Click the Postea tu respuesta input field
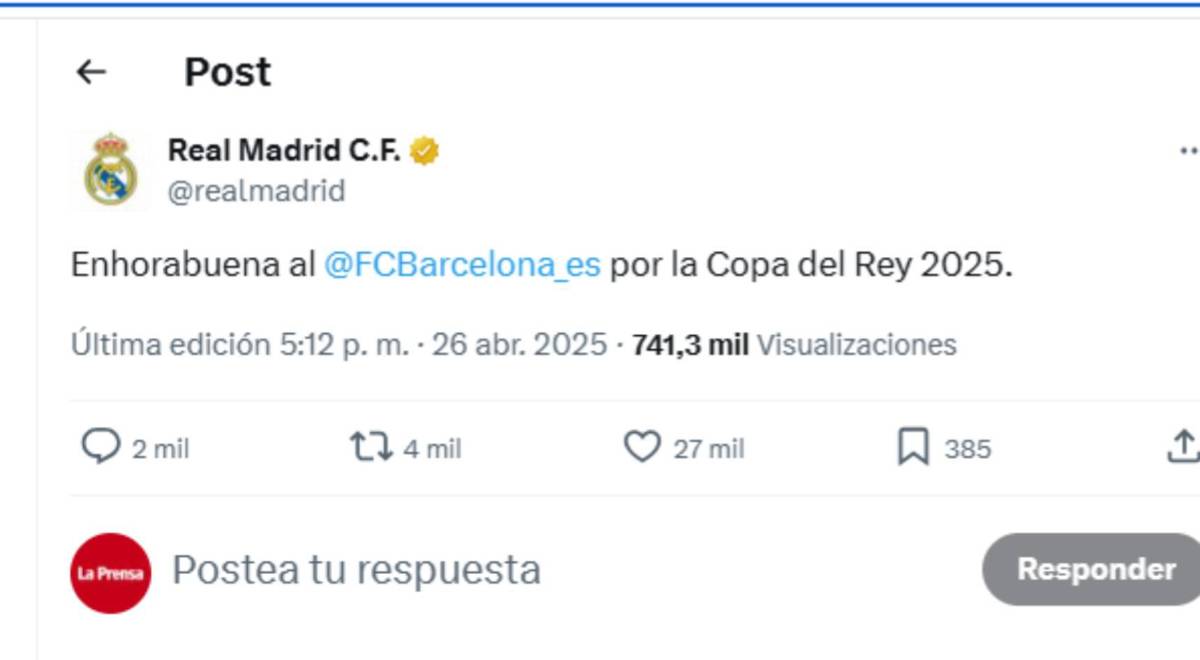 click(356, 569)
